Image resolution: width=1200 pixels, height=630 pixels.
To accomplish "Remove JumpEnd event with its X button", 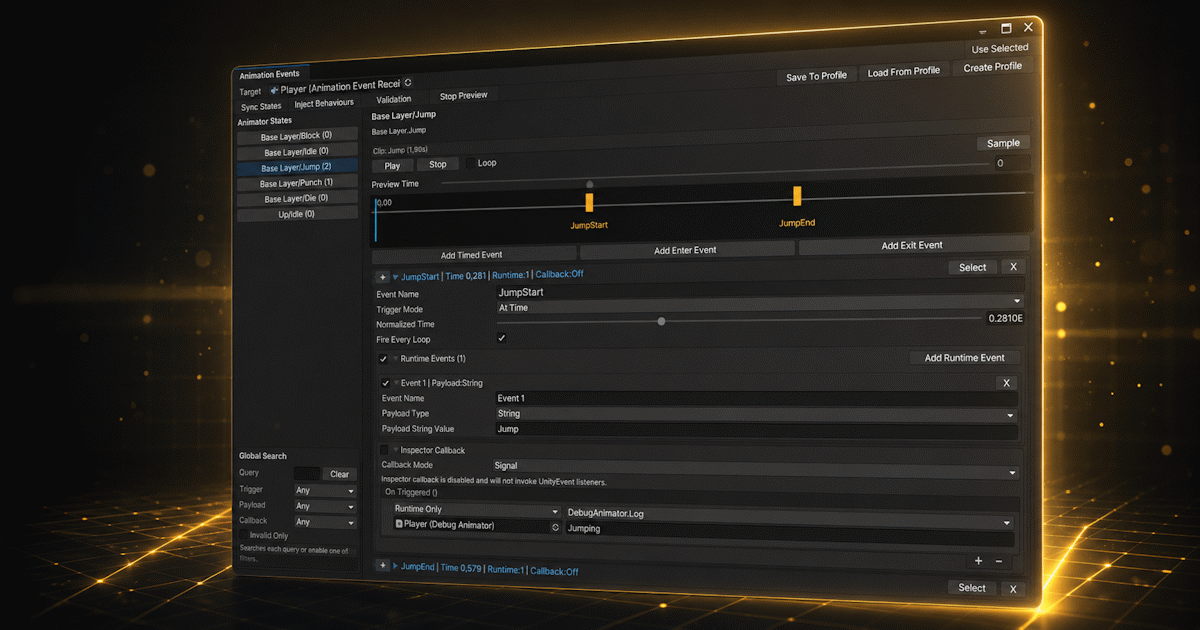I will pyautogui.click(x=1013, y=589).
